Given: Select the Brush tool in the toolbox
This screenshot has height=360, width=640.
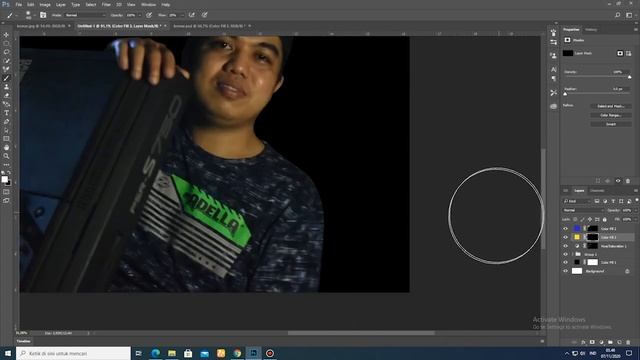Looking at the screenshot, I should tap(6, 78).
